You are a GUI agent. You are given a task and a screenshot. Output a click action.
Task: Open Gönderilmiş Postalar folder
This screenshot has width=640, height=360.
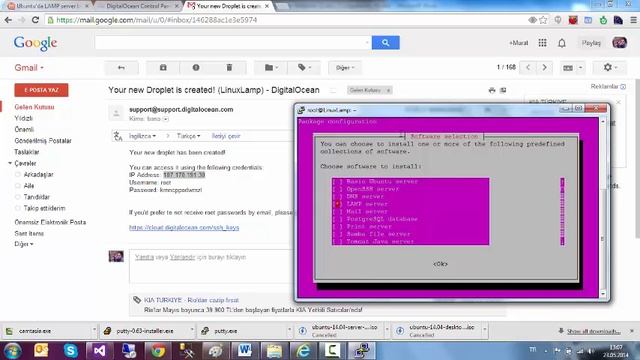click(43, 141)
